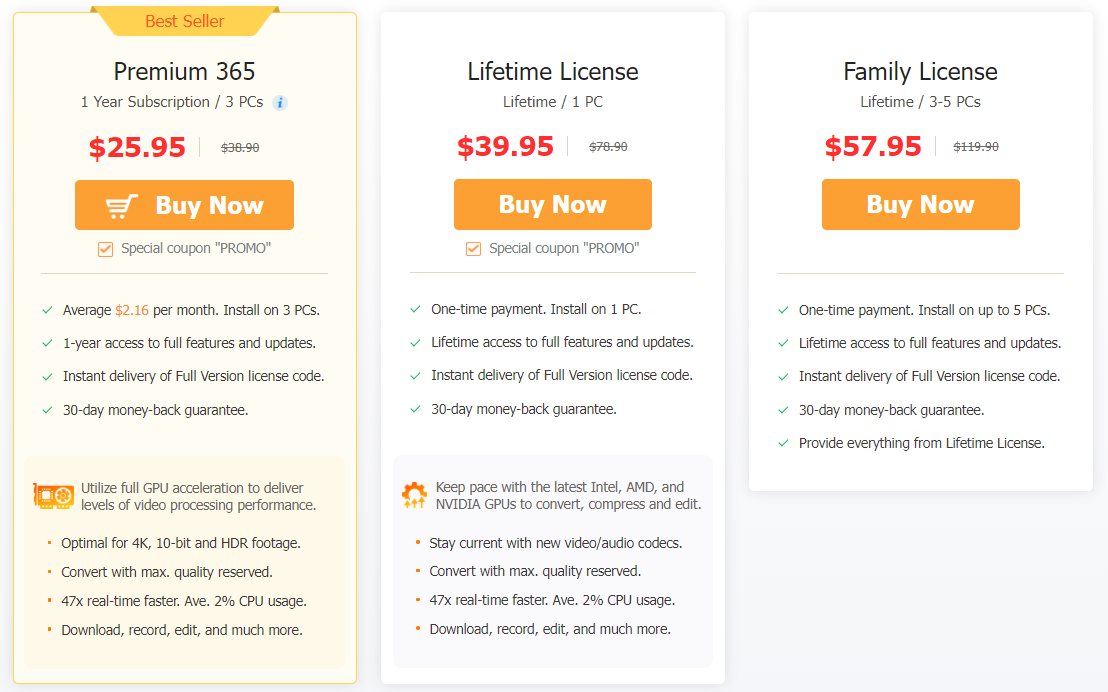
Task: Click checkmark next to Lifetime One-time payment line
Action: (x=415, y=309)
